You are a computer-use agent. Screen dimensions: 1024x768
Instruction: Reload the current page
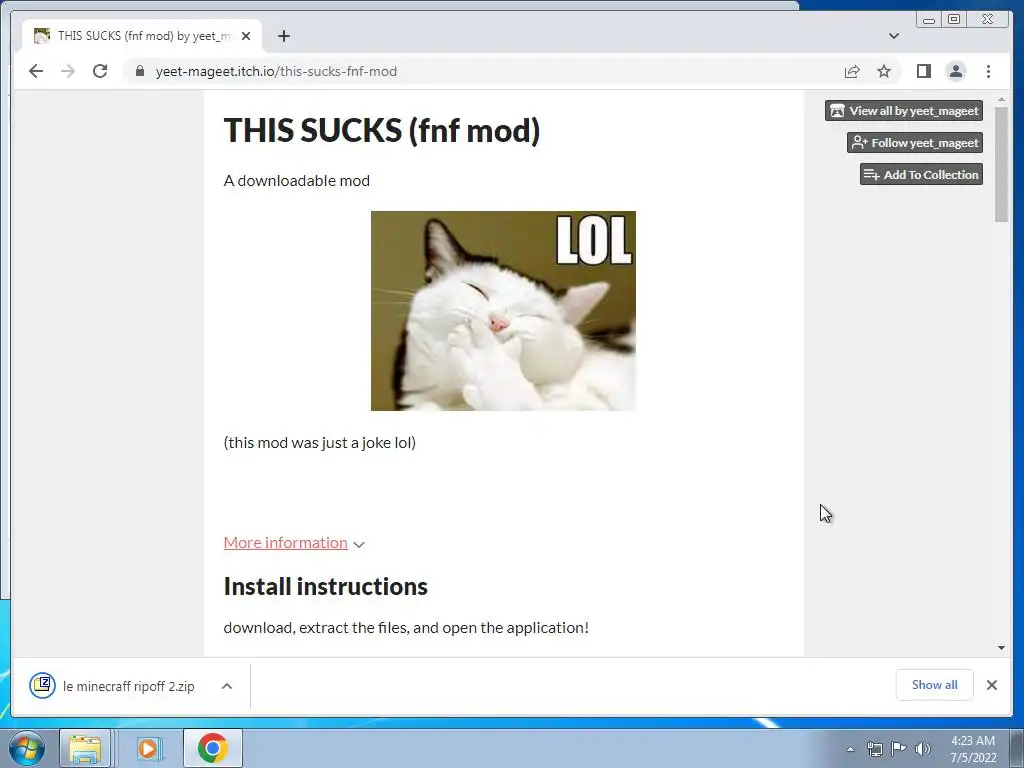(x=100, y=71)
